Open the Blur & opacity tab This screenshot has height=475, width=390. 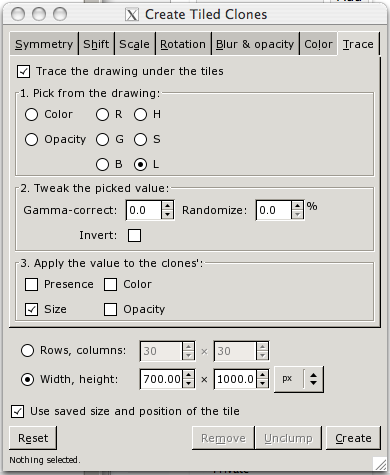click(255, 44)
